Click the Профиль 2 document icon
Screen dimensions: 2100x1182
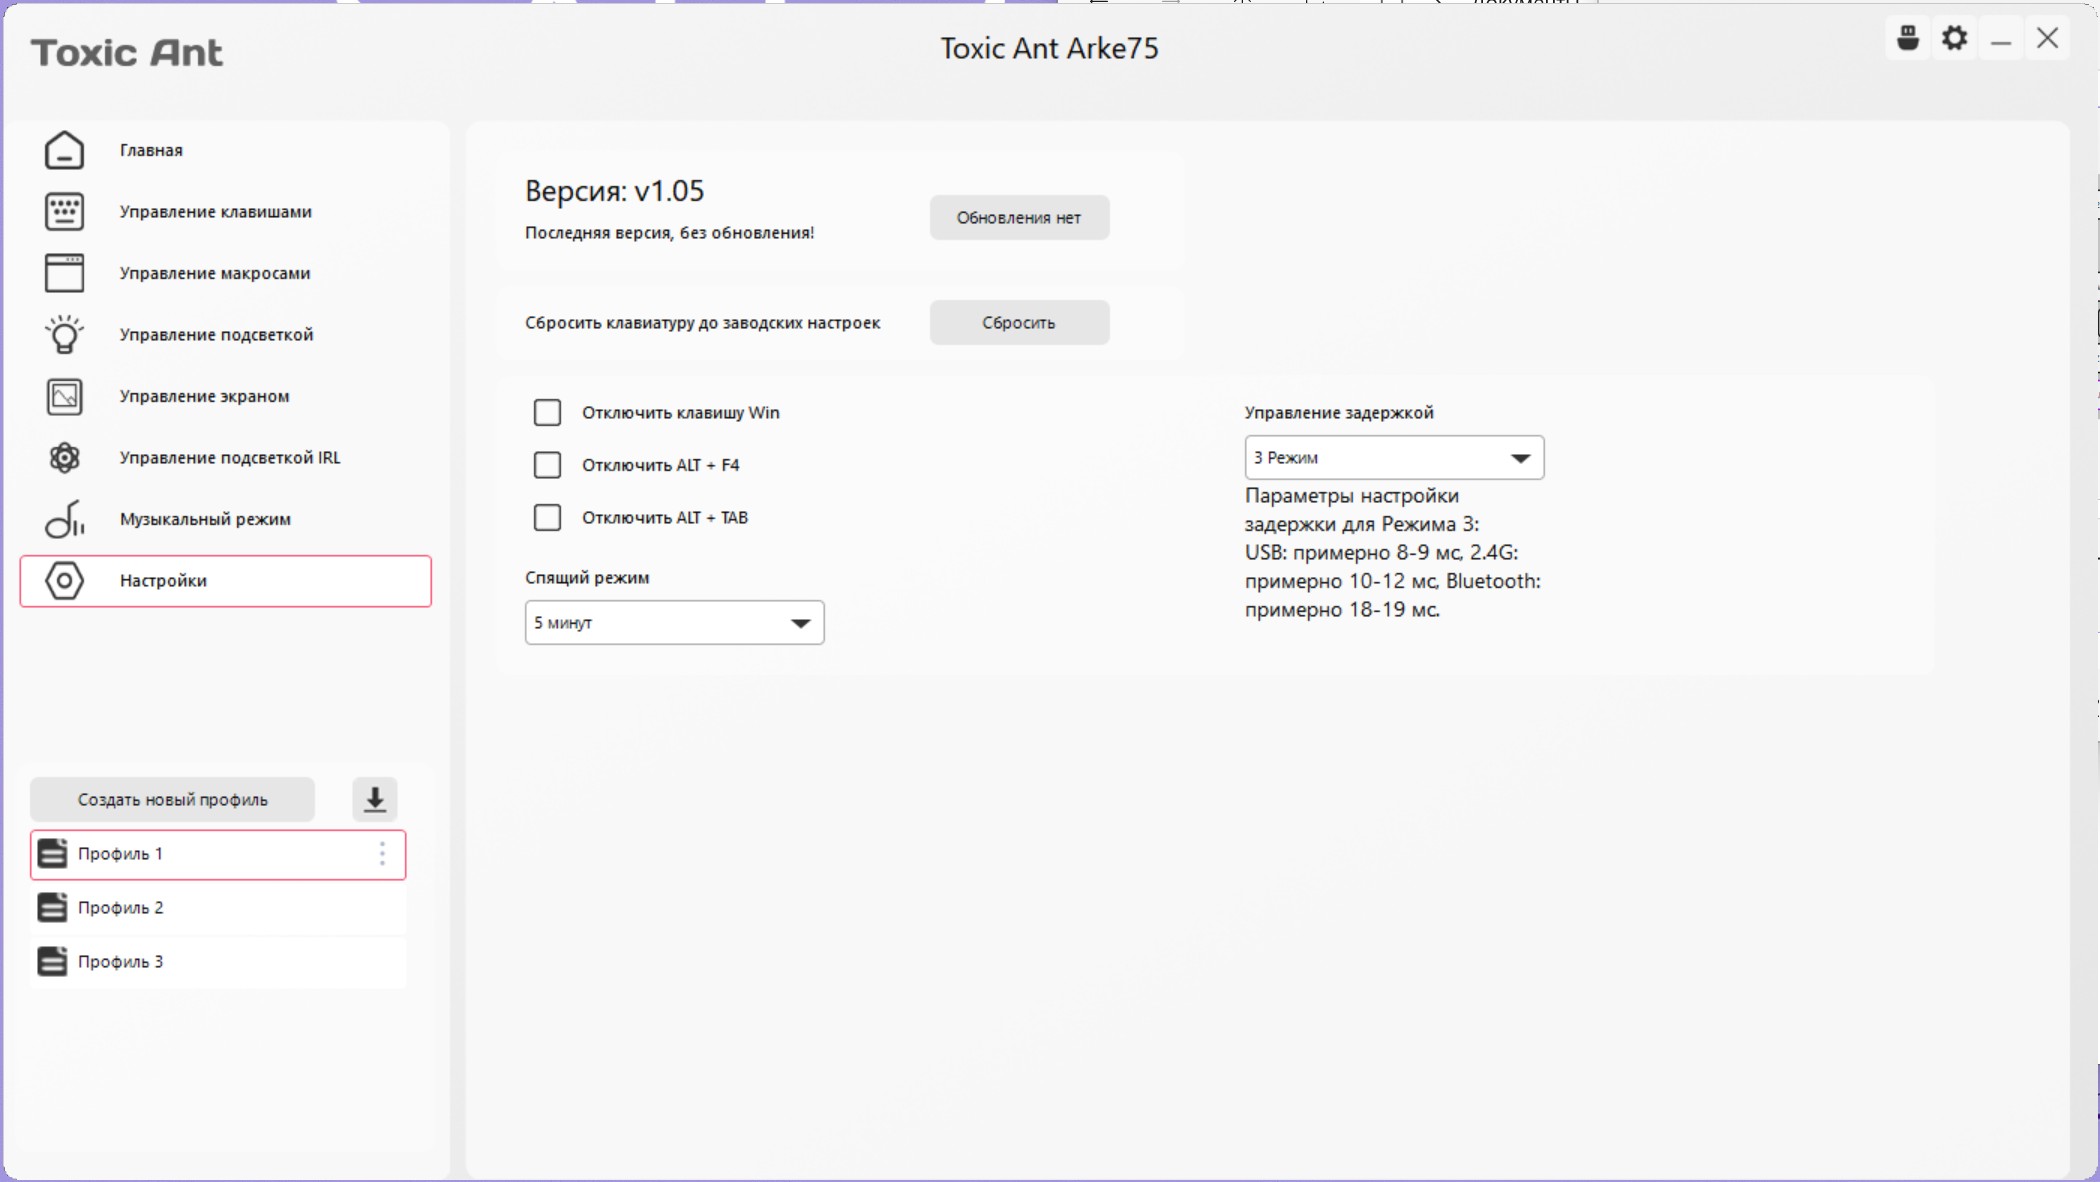(x=52, y=908)
